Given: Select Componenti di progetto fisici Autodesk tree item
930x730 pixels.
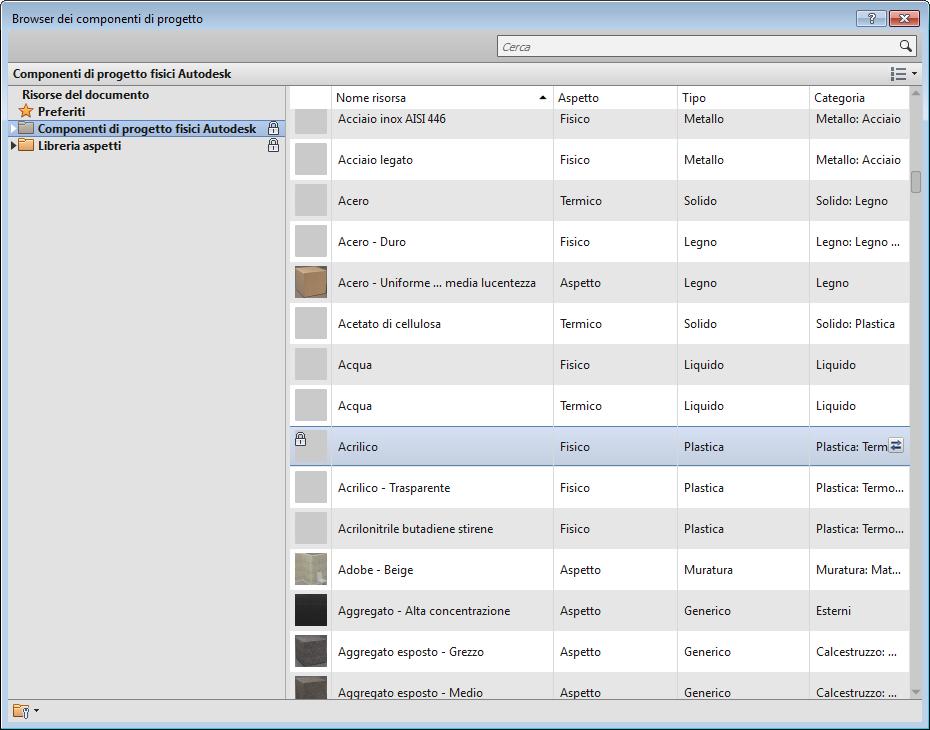Looking at the screenshot, I should 147,128.
